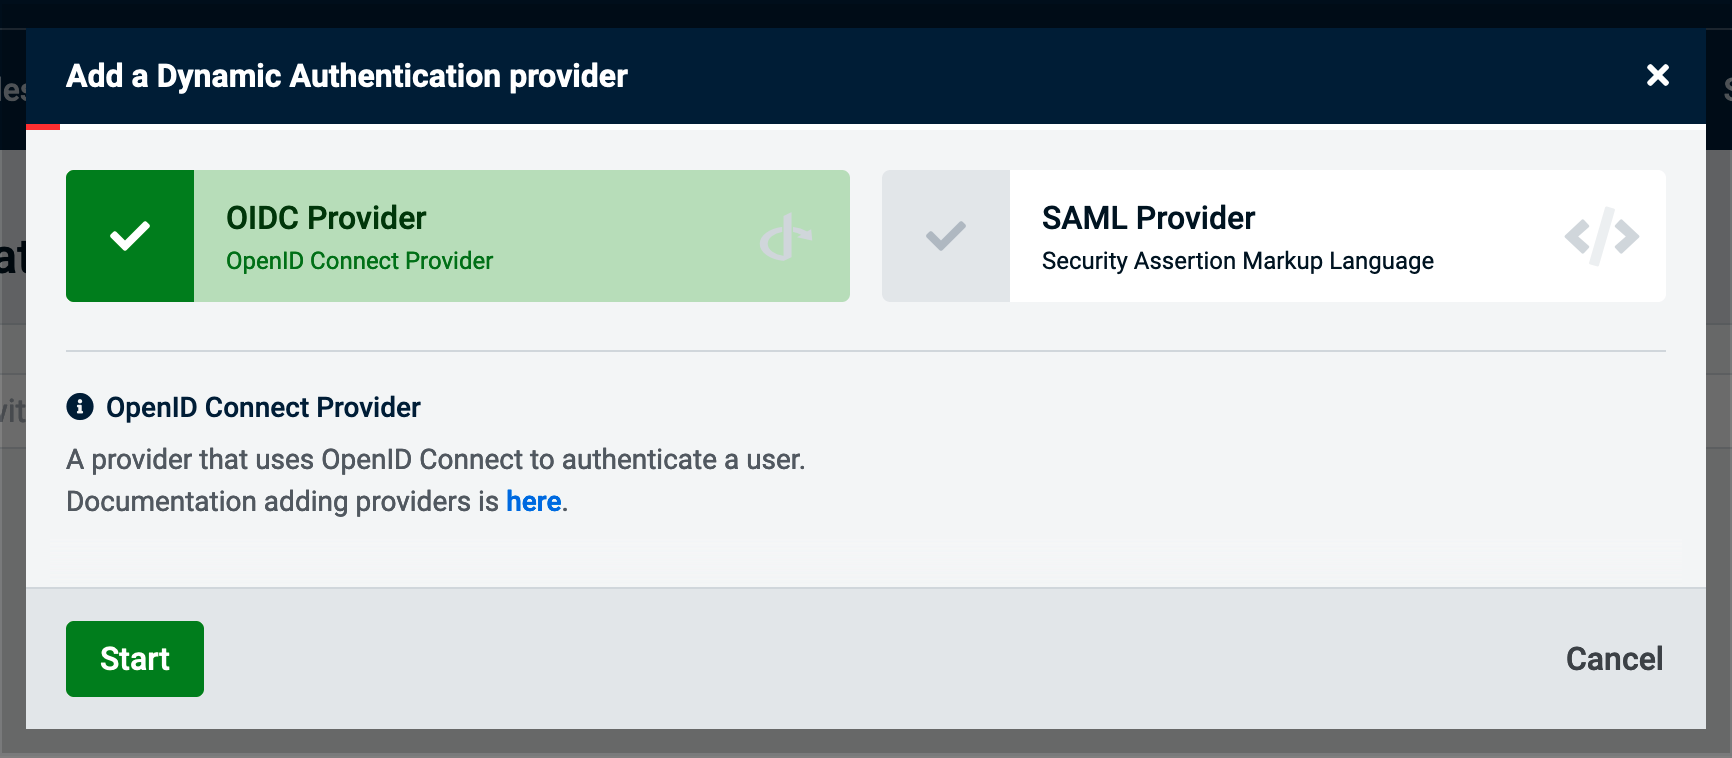Click 'Security Assertion Markup Language' subtitle
The height and width of the screenshot is (758, 1732).
tap(1237, 261)
